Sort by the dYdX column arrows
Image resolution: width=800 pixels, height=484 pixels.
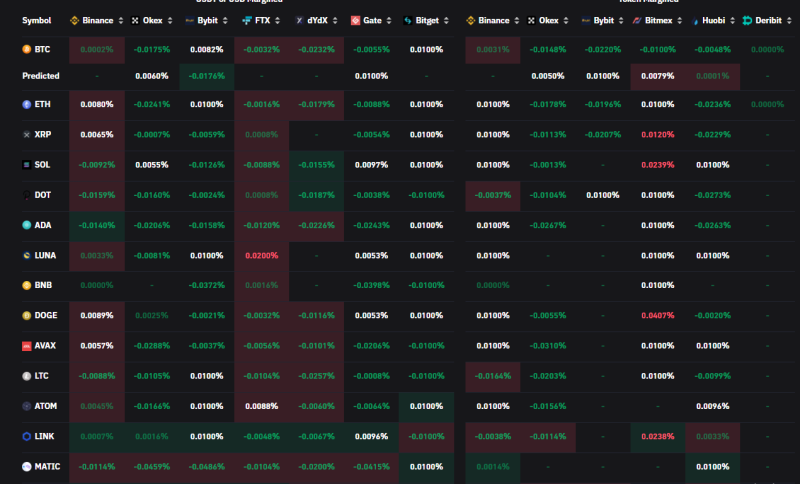click(335, 20)
